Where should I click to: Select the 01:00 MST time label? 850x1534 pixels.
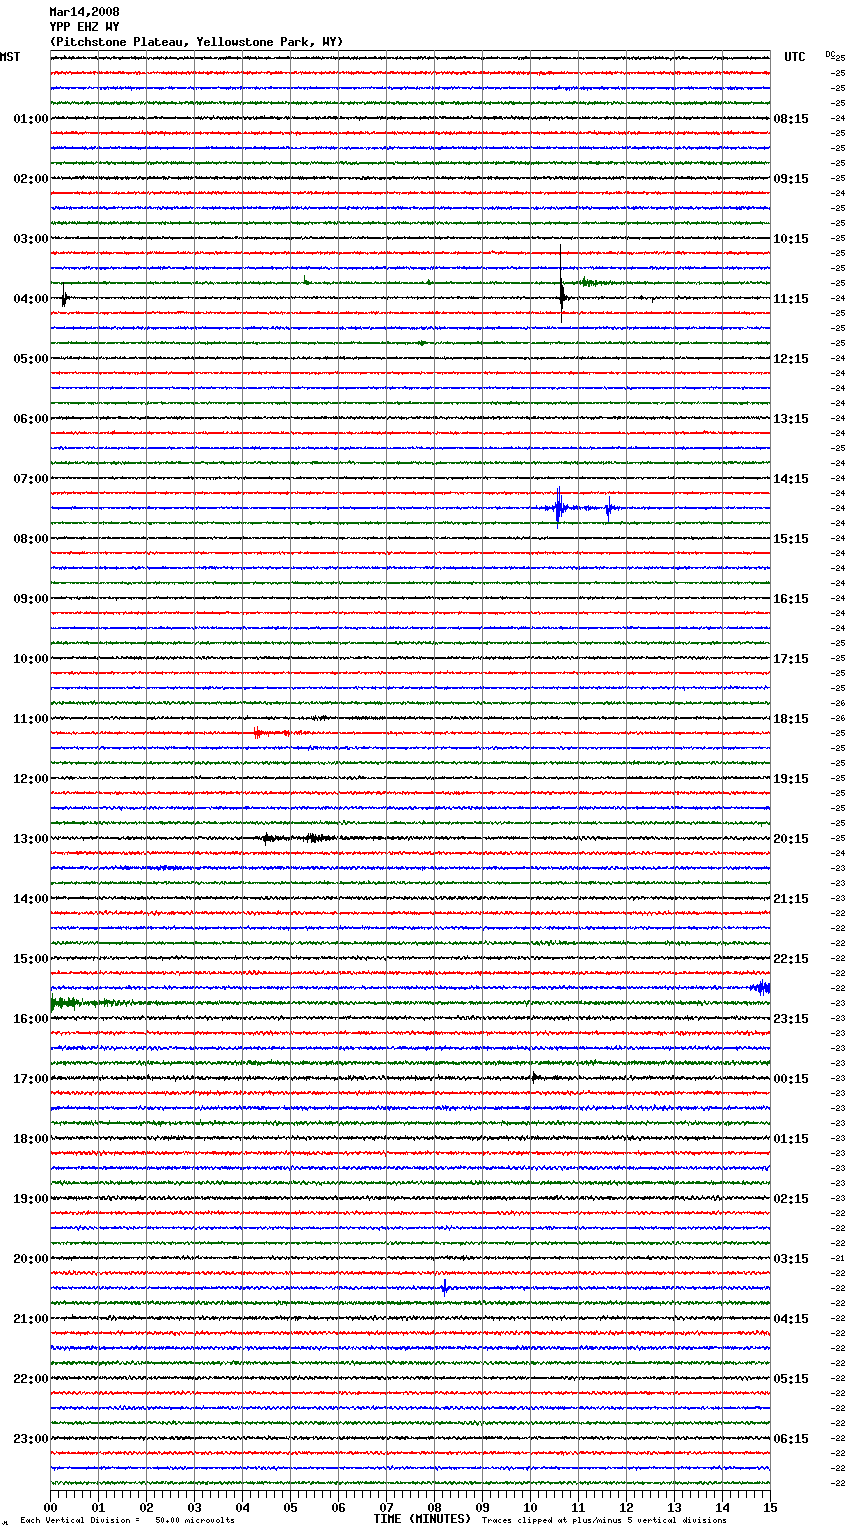coord(31,119)
